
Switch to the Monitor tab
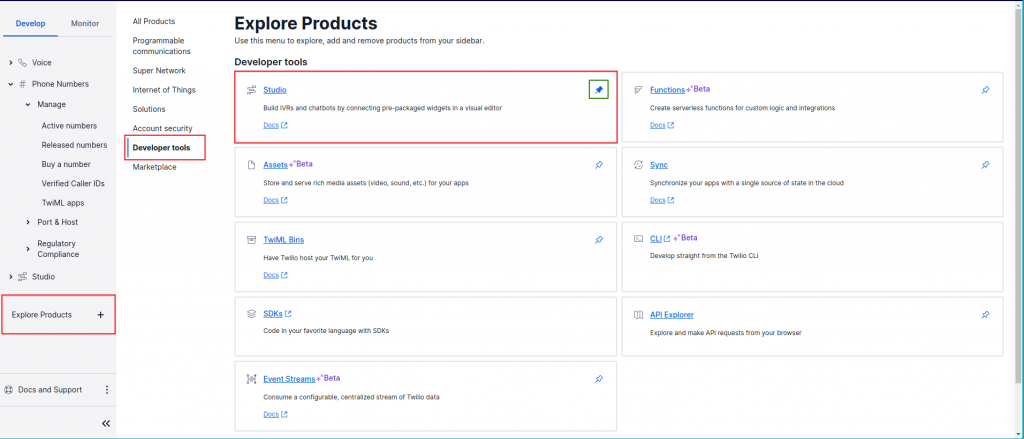pyautogui.click(x=85, y=24)
